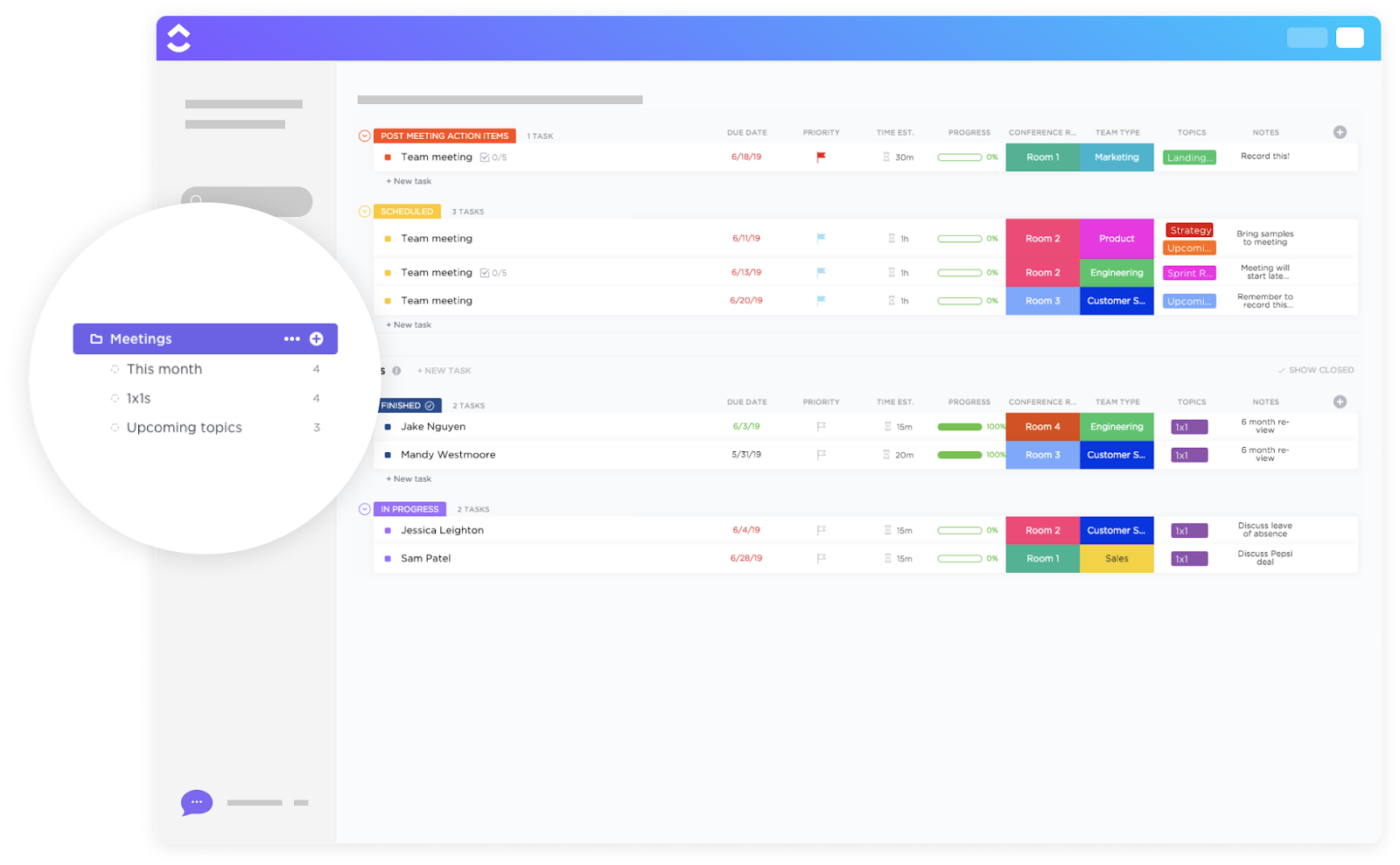Click the info icon next to New Task
This screenshot has height=865, width=1400.
point(397,370)
